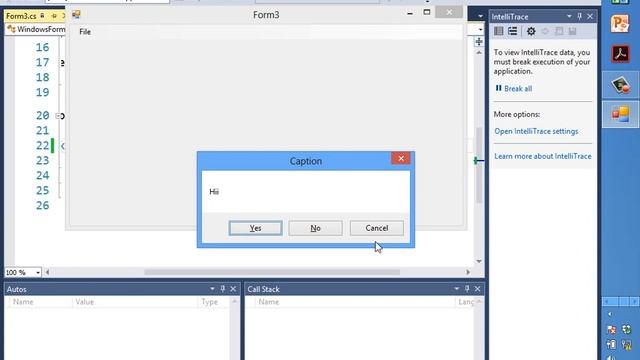Toggle auto-hide pin on the IntelliTrace panel
The image size is (640, 360).
tap(580, 17)
